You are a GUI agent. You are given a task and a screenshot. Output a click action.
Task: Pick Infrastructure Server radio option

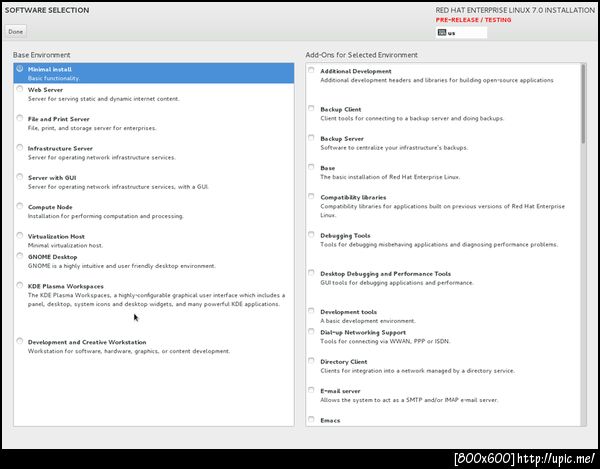click(x=20, y=148)
